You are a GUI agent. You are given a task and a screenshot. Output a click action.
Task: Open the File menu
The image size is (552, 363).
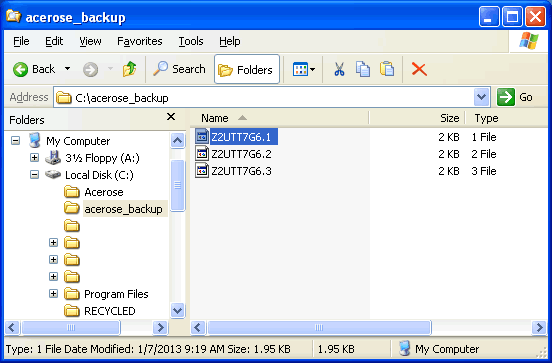(21, 41)
